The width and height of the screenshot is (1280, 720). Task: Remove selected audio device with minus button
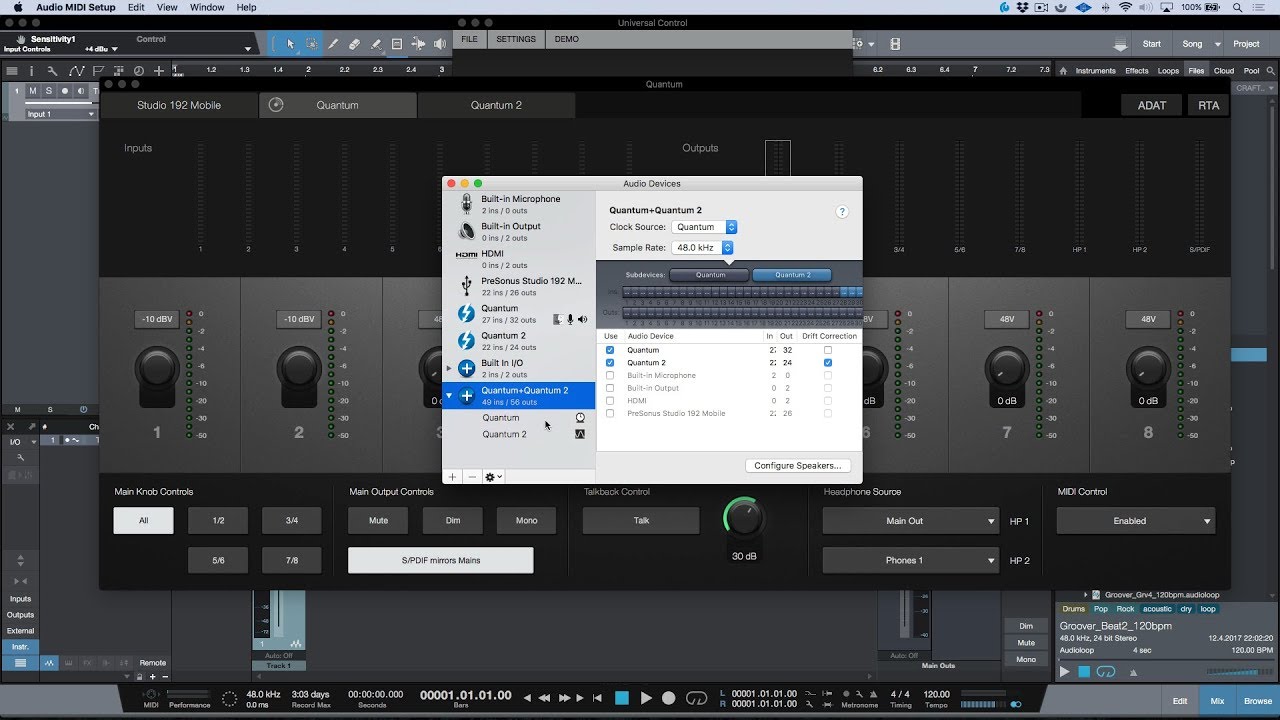click(x=472, y=477)
